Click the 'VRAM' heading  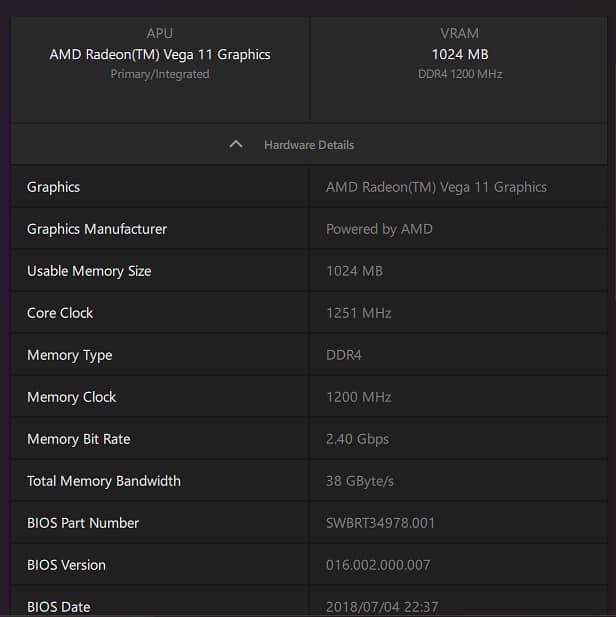pyautogui.click(x=460, y=33)
